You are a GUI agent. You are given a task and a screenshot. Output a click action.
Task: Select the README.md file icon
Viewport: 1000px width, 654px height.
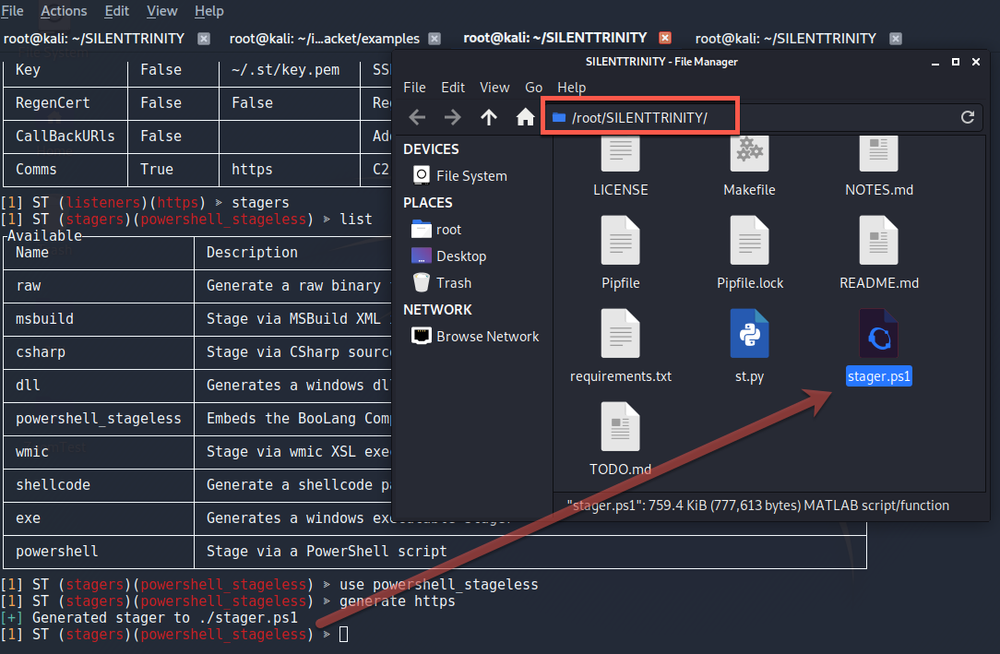coord(878,241)
